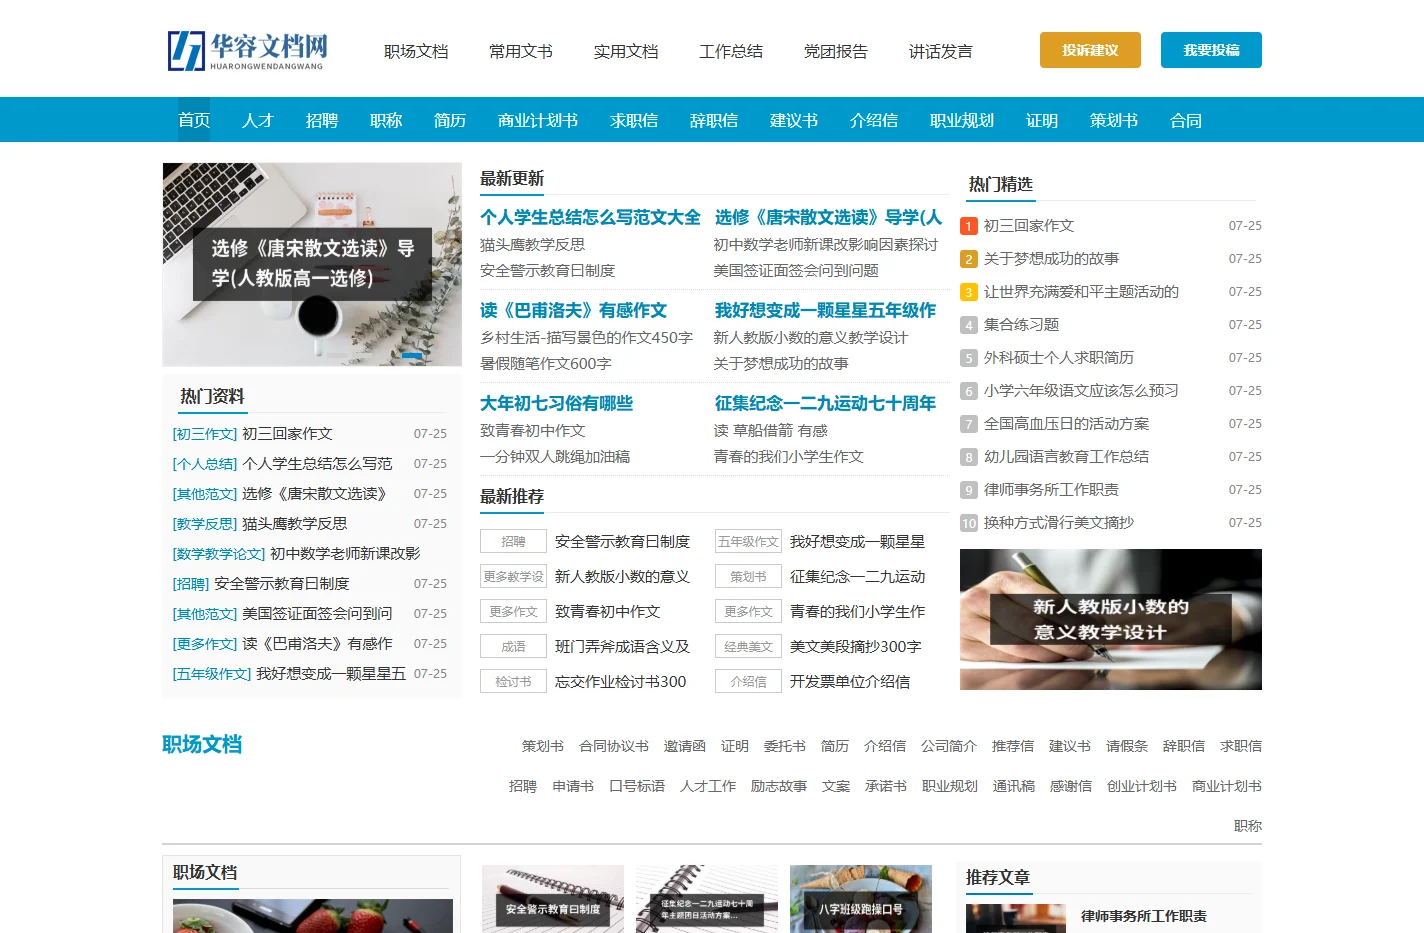Open headline 个人学生总结怎么写范文大全
Viewport: 1424px width, 933px height.
pos(590,217)
